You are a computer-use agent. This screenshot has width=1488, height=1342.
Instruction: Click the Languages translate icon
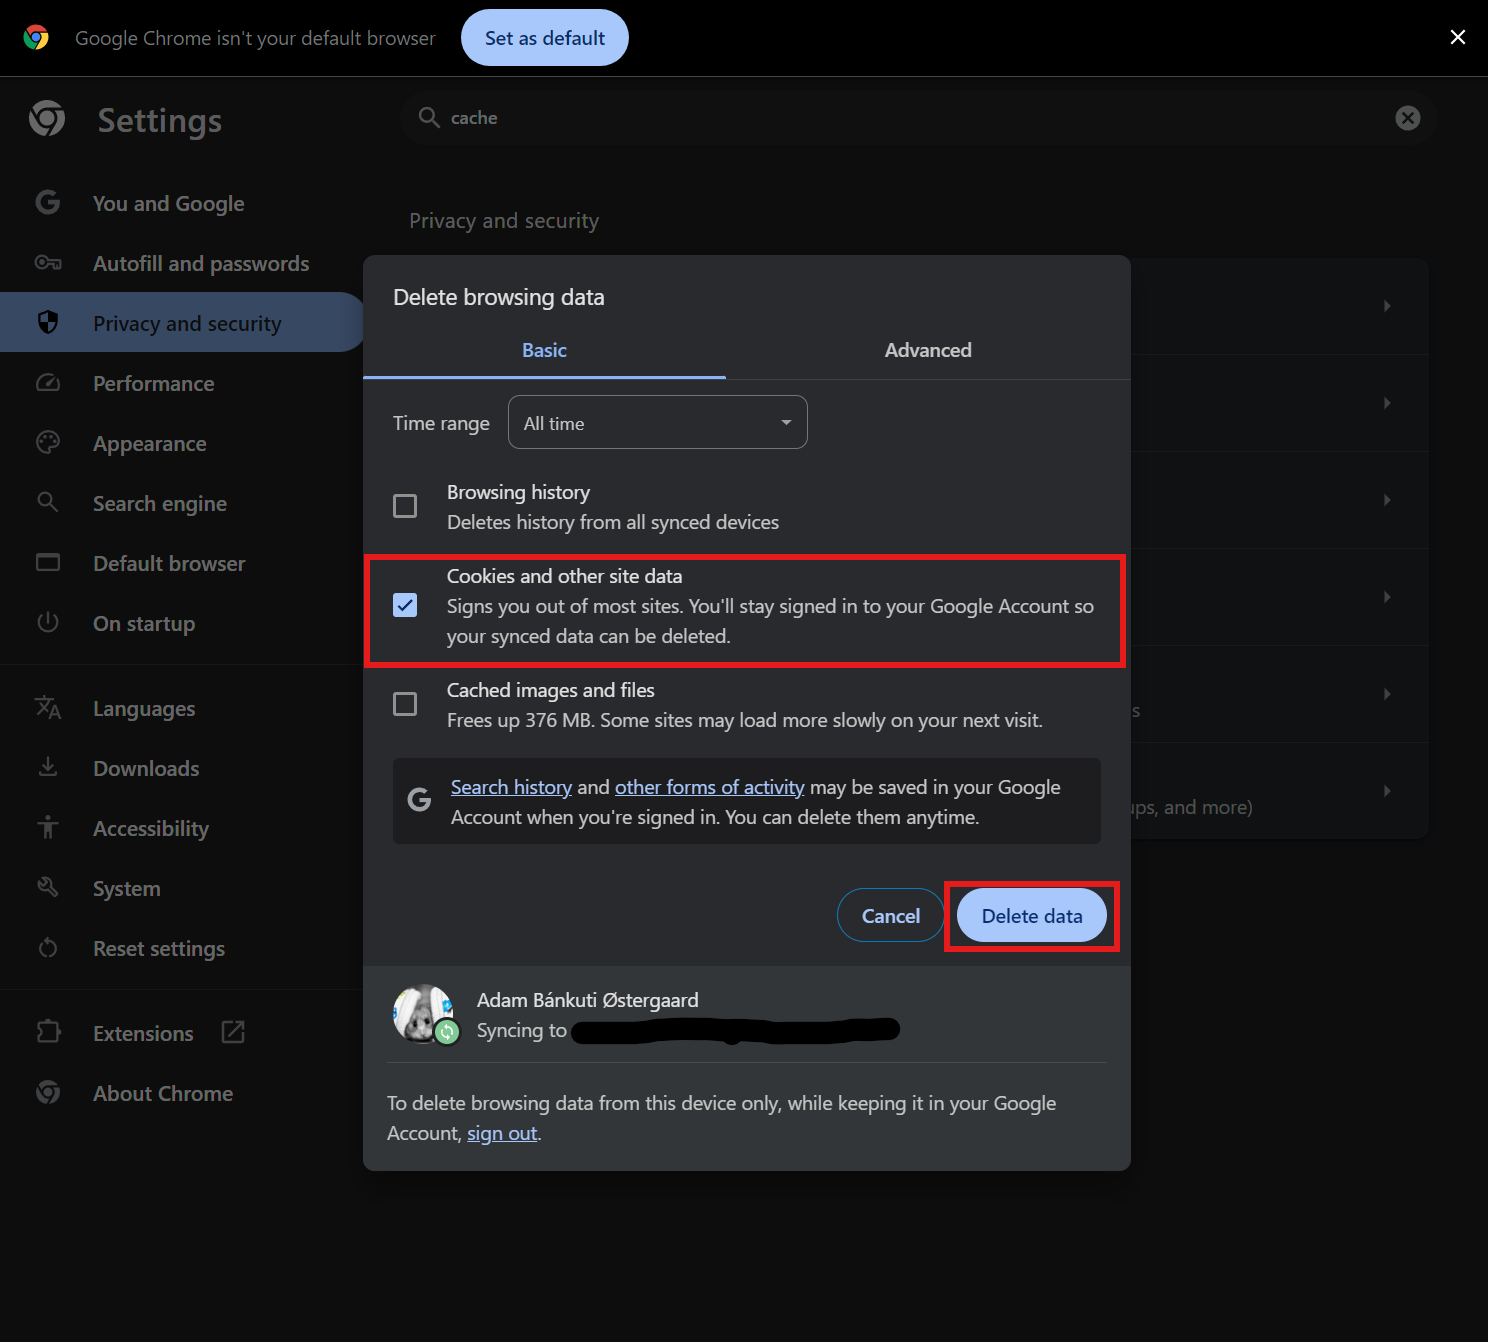click(48, 708)
